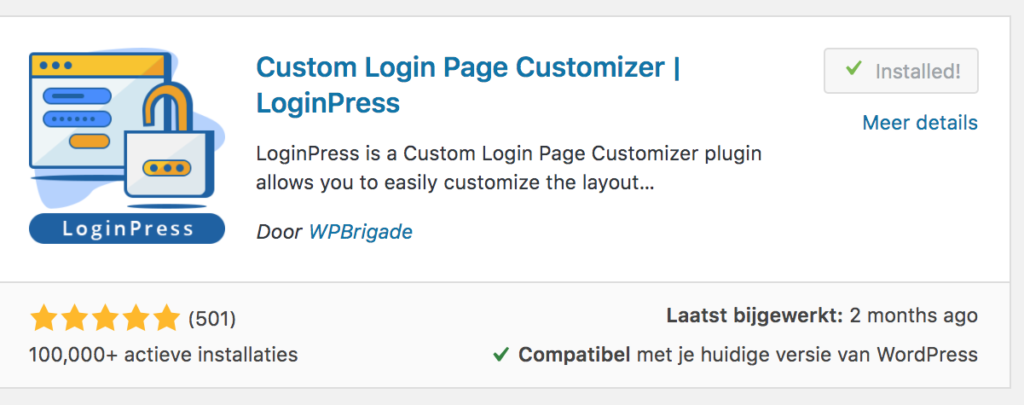Screen dimensions: 1024x405
Task: Click the browser window illustration in the plugin logo
Action: click(98, 111)
